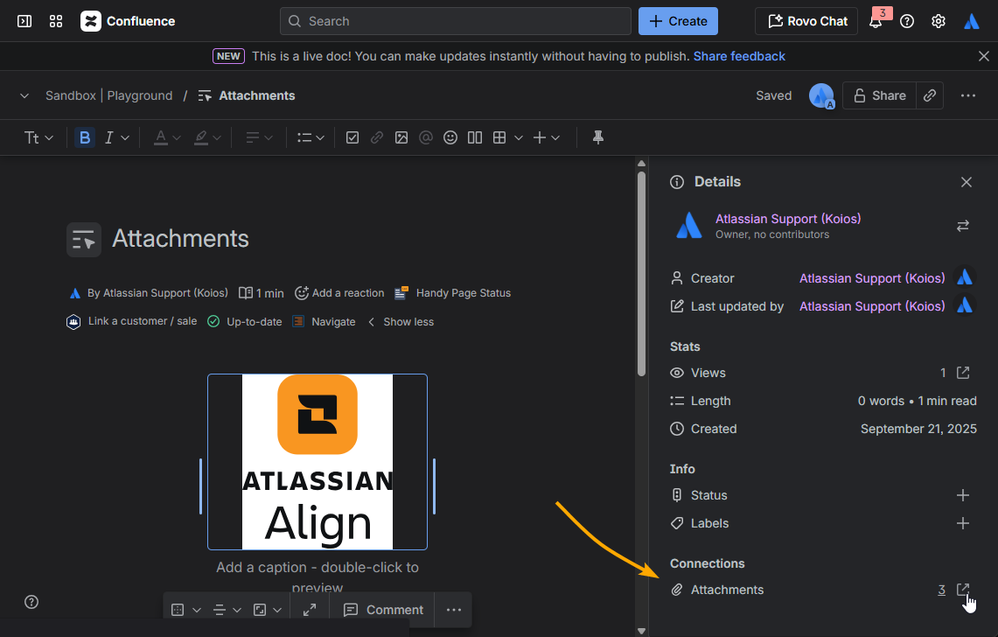Insert an action item checkbox

click(x=352, y=137)
